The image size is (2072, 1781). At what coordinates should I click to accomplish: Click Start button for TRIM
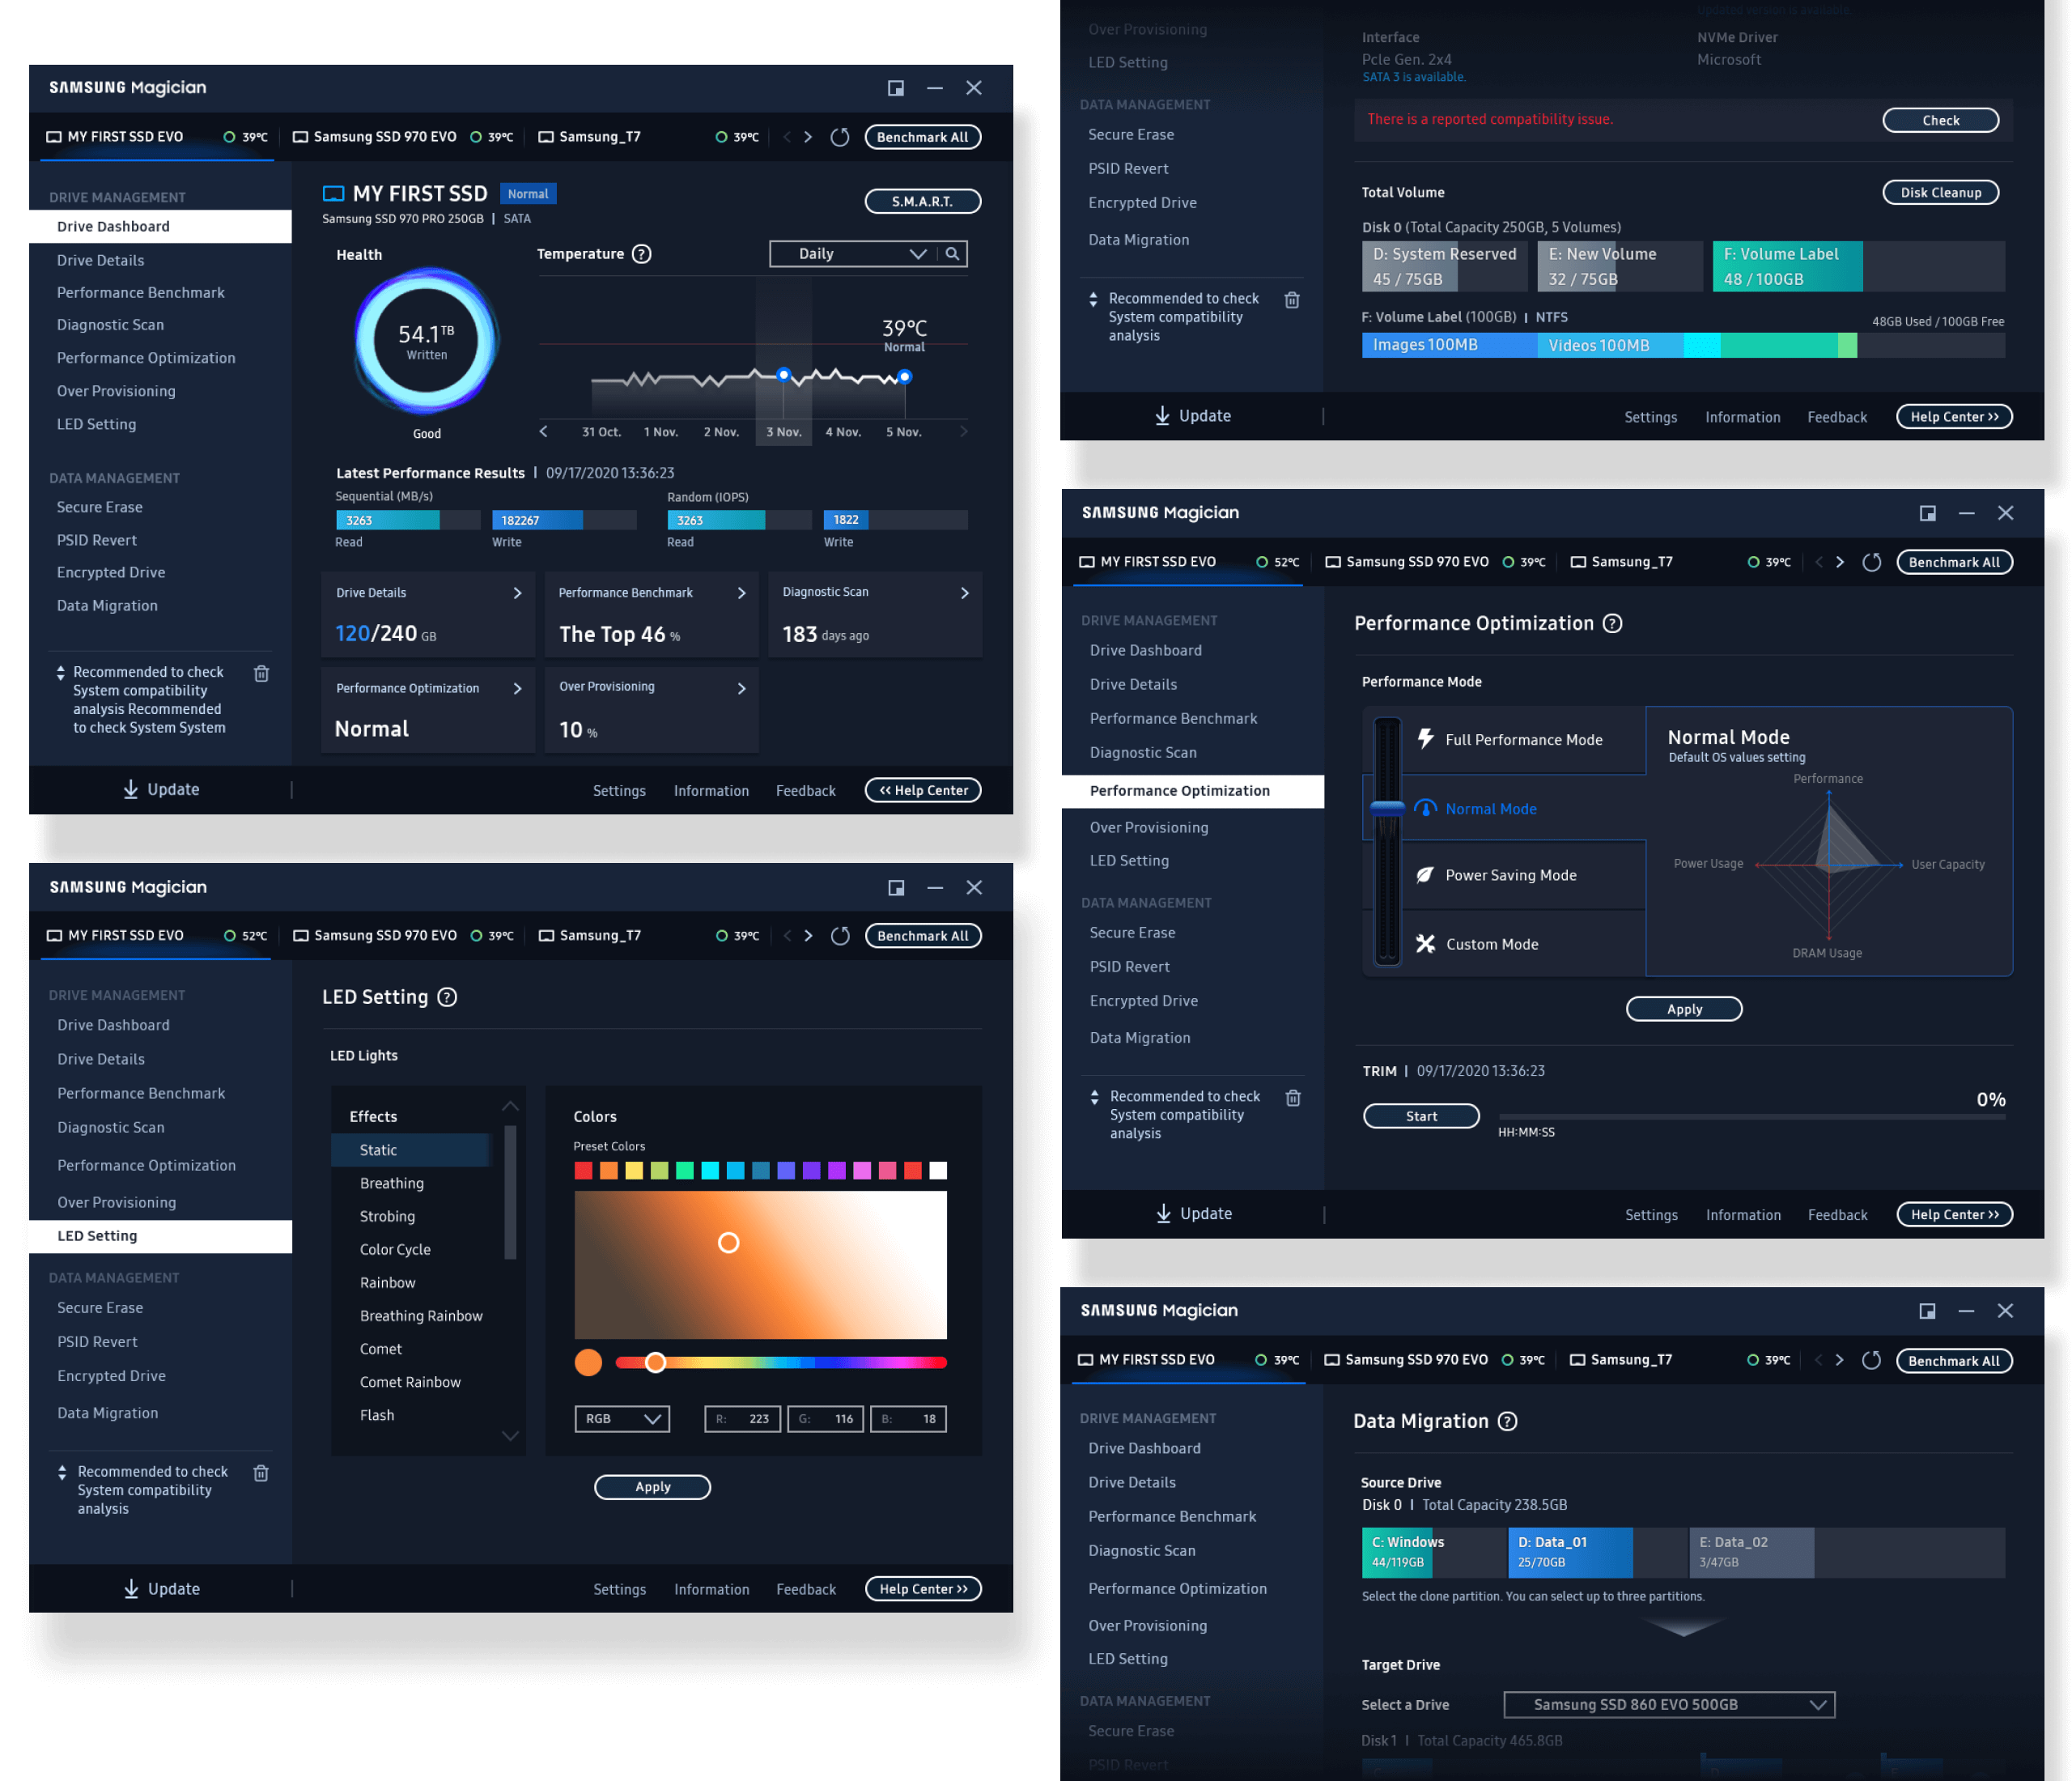[1421, 1116]
